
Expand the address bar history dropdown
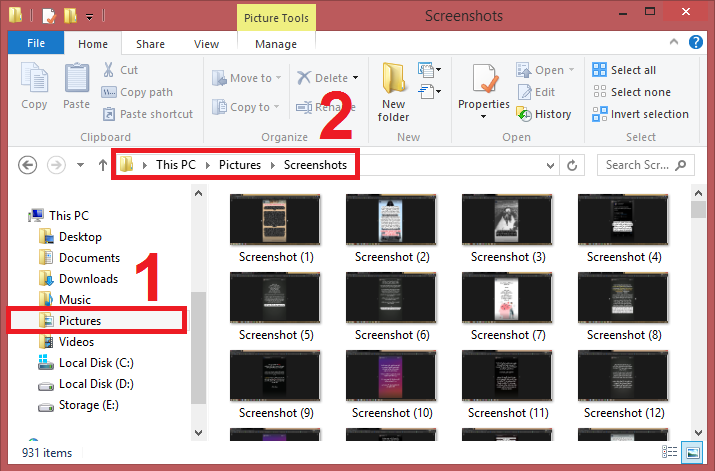pyautogui.click(x=550, y=165)
